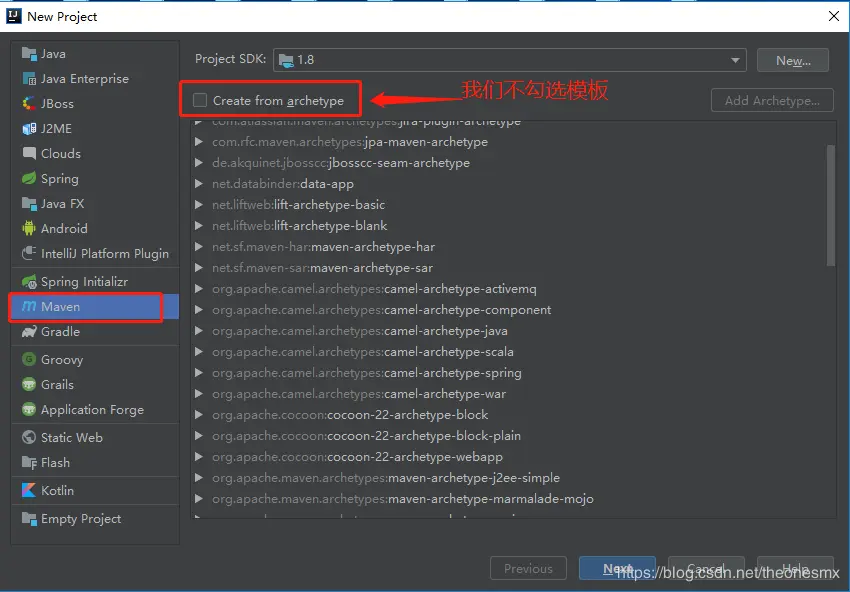Viewport: 850px width, 592px height.
Task: Select cocoon-22-archetype-block entry
Action: click(x=350, y=415)
